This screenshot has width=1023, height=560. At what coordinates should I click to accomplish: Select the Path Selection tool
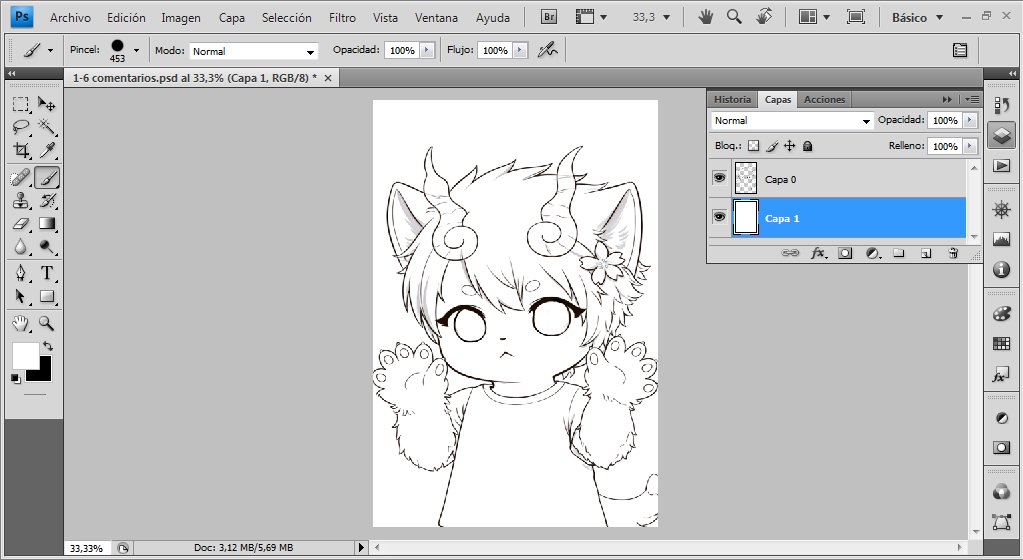click(21, 296)
